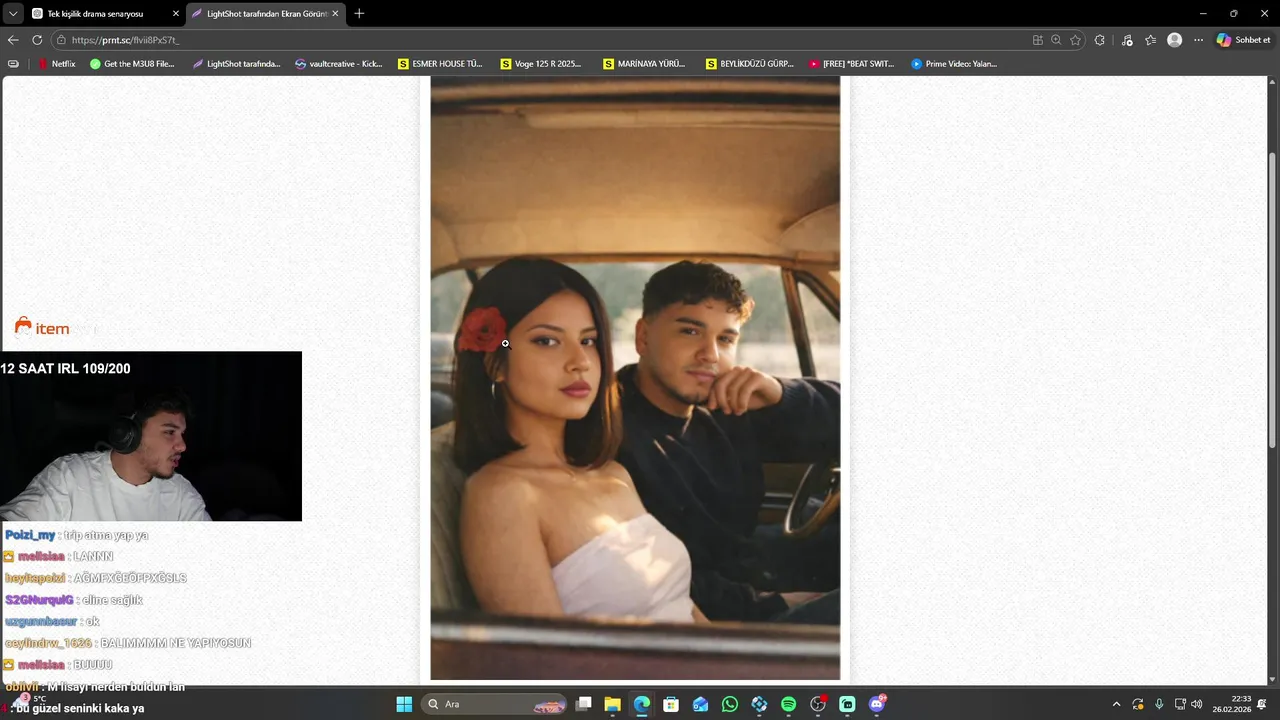The image size is (1280, 720).
Task: Open the tab actions dropdown menu
Action: pyautogui.click(x=13, y=13)
